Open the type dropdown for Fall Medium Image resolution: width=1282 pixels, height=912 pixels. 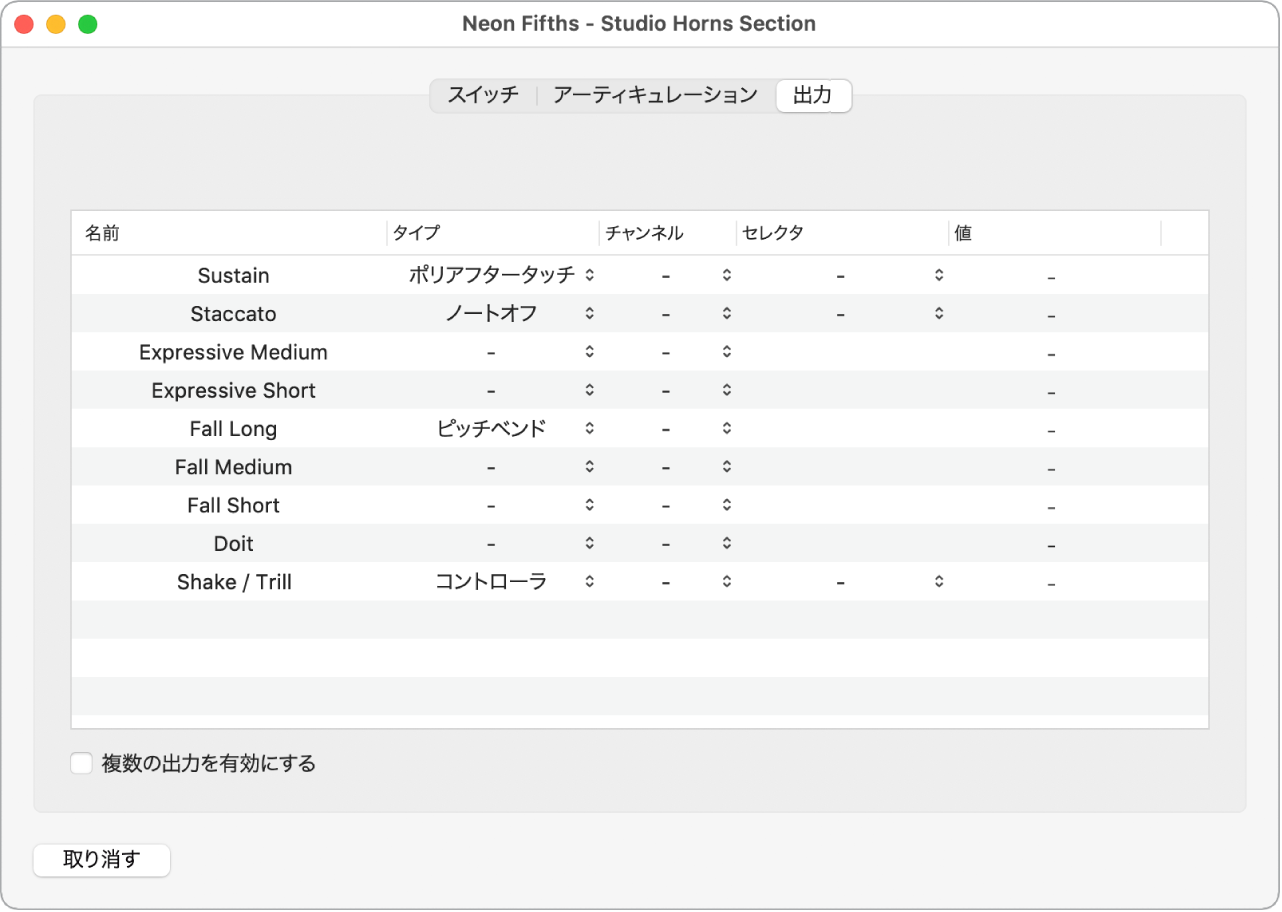589,466
